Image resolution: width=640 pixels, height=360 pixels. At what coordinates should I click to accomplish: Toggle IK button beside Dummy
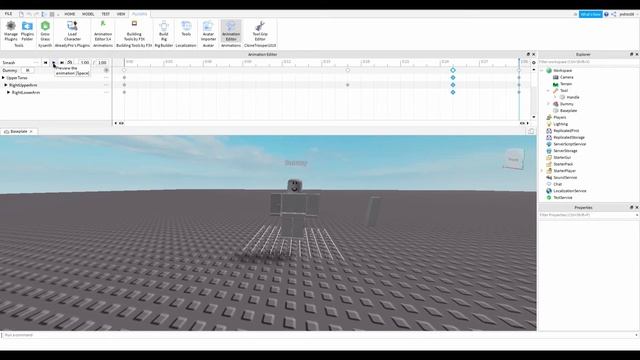[27, 70]
